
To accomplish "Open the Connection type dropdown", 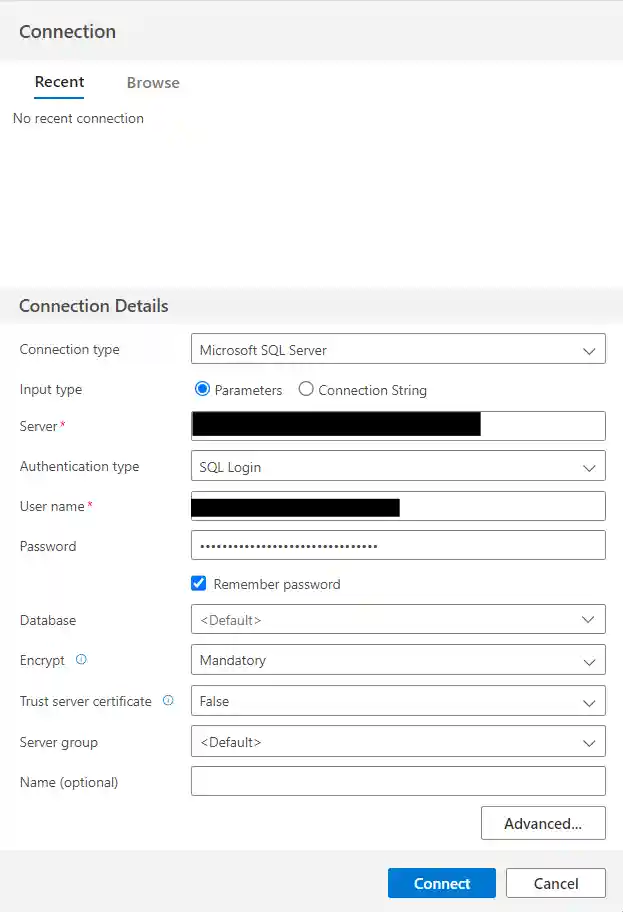I will (x=398, y=350).
